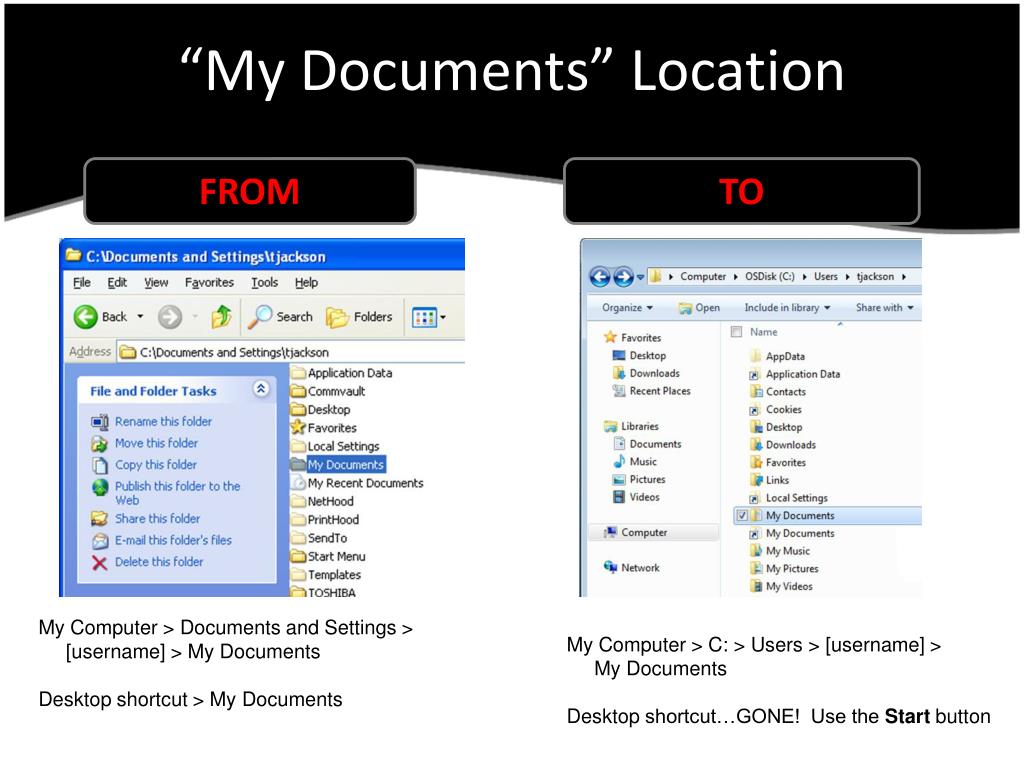Image resolution: width=1024 pixels, height=768 pixels.
Task: Click the Name column header in Windows 7 list
Action: click(x=763, y=332)
